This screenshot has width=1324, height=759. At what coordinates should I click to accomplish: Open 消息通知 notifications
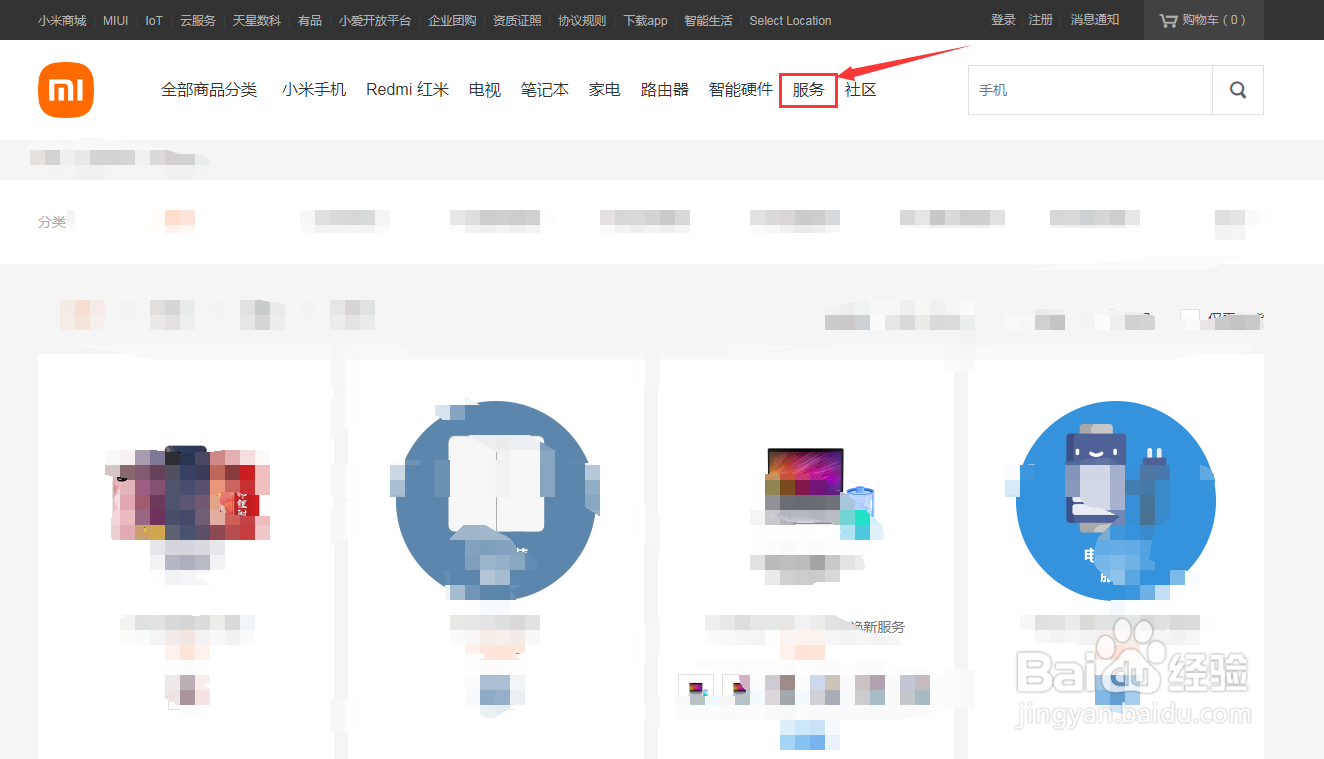[1095, 20]
